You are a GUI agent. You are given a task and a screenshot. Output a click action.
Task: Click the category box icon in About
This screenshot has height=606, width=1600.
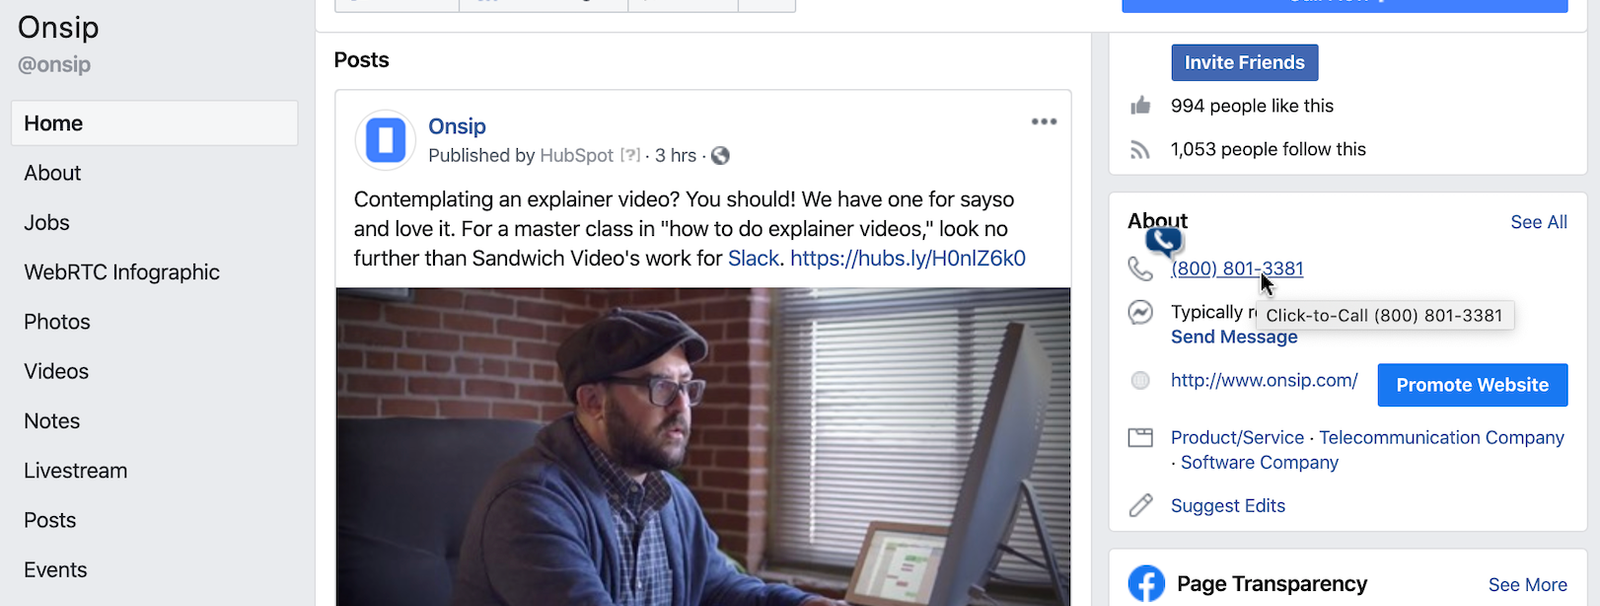pyautogui.click(x=1140, y=437)
